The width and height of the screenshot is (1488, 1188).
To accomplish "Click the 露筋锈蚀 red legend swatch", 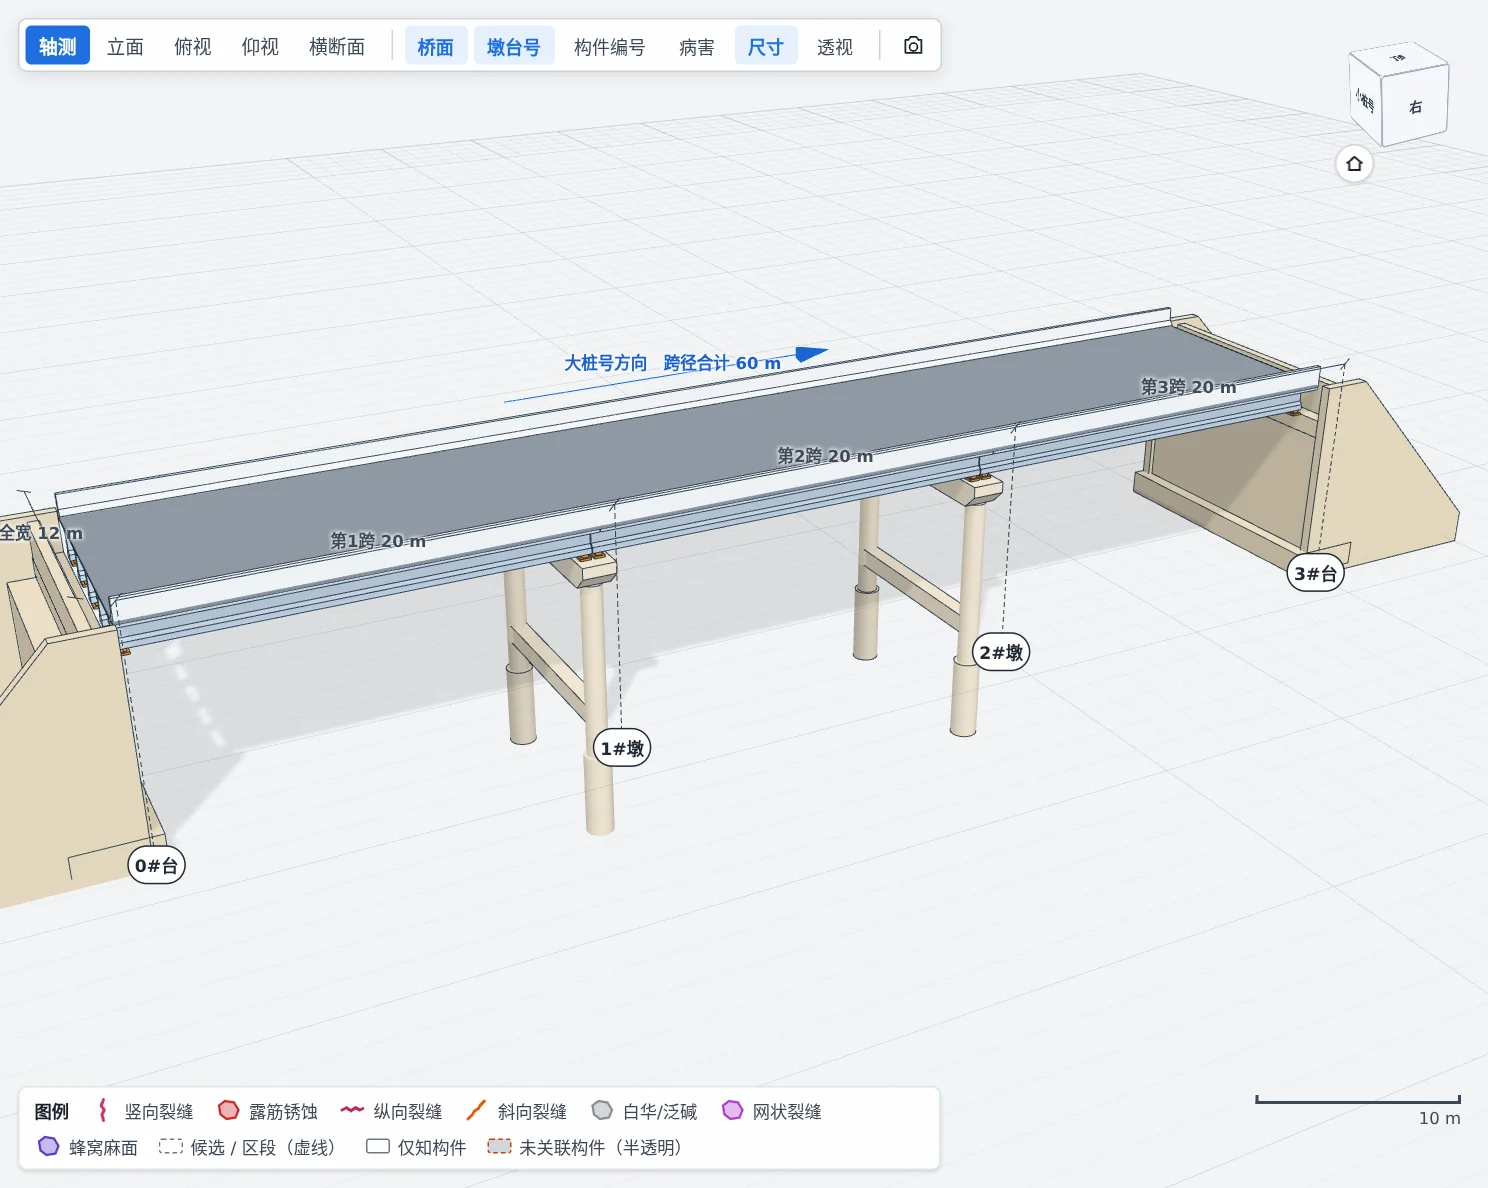I will coord(228,1110).
